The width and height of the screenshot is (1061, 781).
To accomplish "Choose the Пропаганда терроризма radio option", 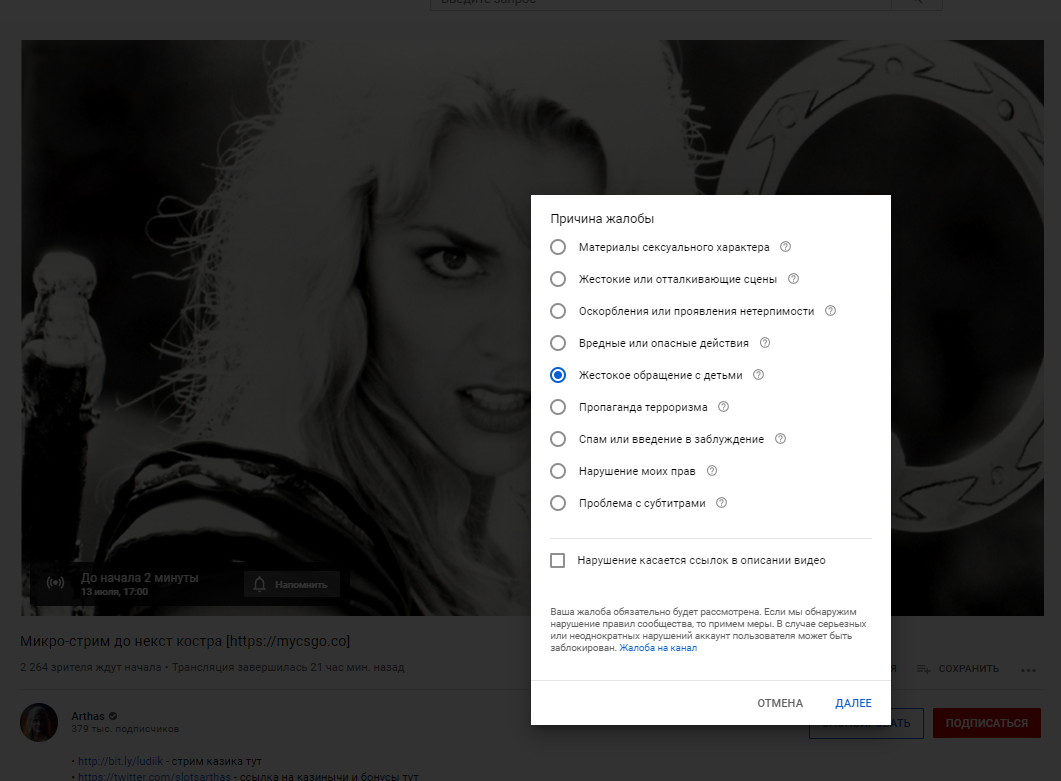I will 558,407.
